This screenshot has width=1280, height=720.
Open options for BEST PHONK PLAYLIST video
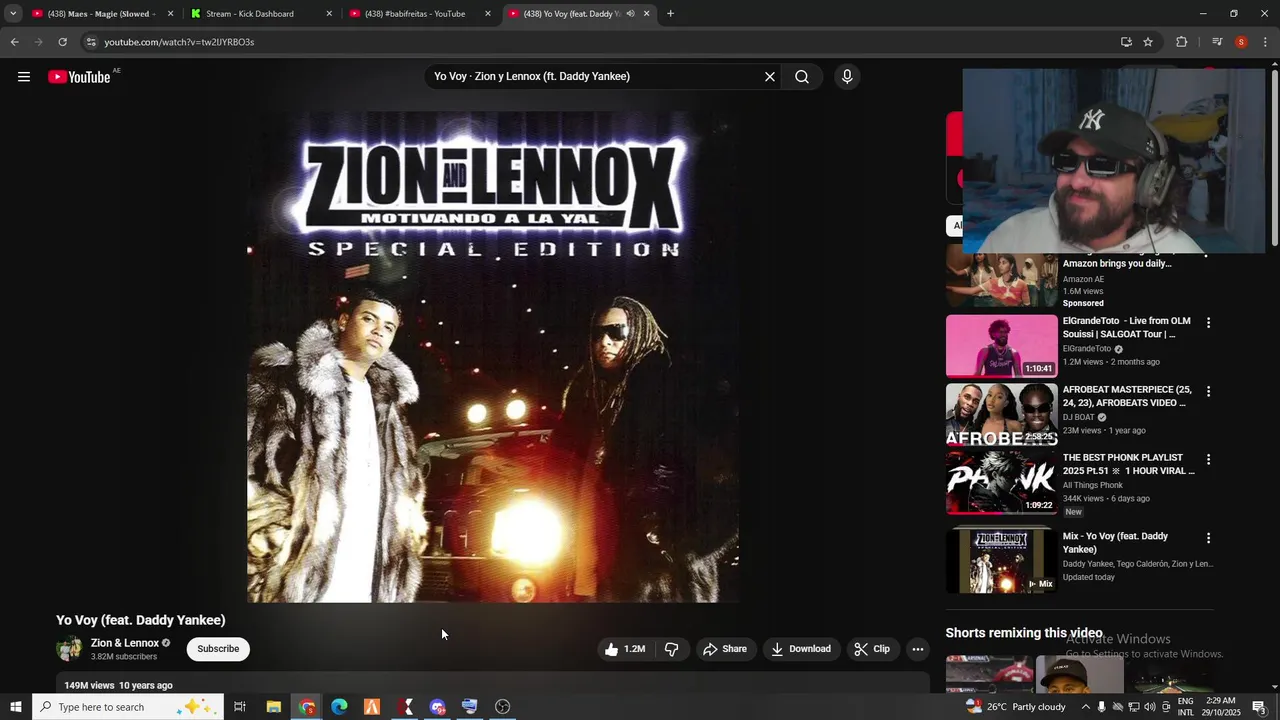click(1208, 460)
